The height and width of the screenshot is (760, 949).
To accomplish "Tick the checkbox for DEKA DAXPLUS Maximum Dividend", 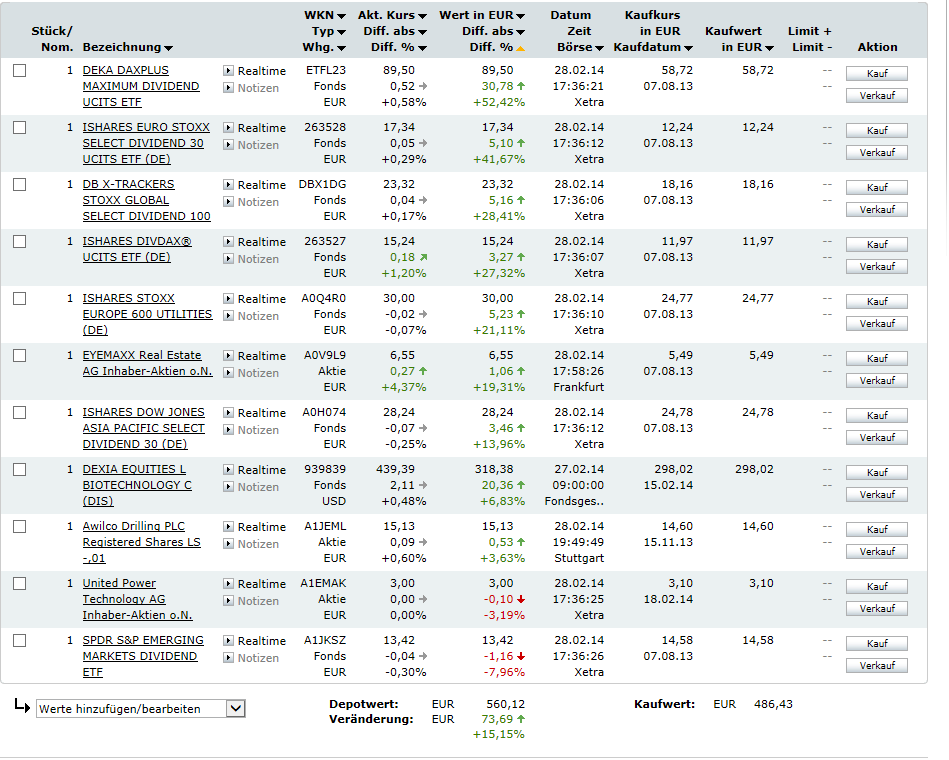I will click(x=20, y=71).
